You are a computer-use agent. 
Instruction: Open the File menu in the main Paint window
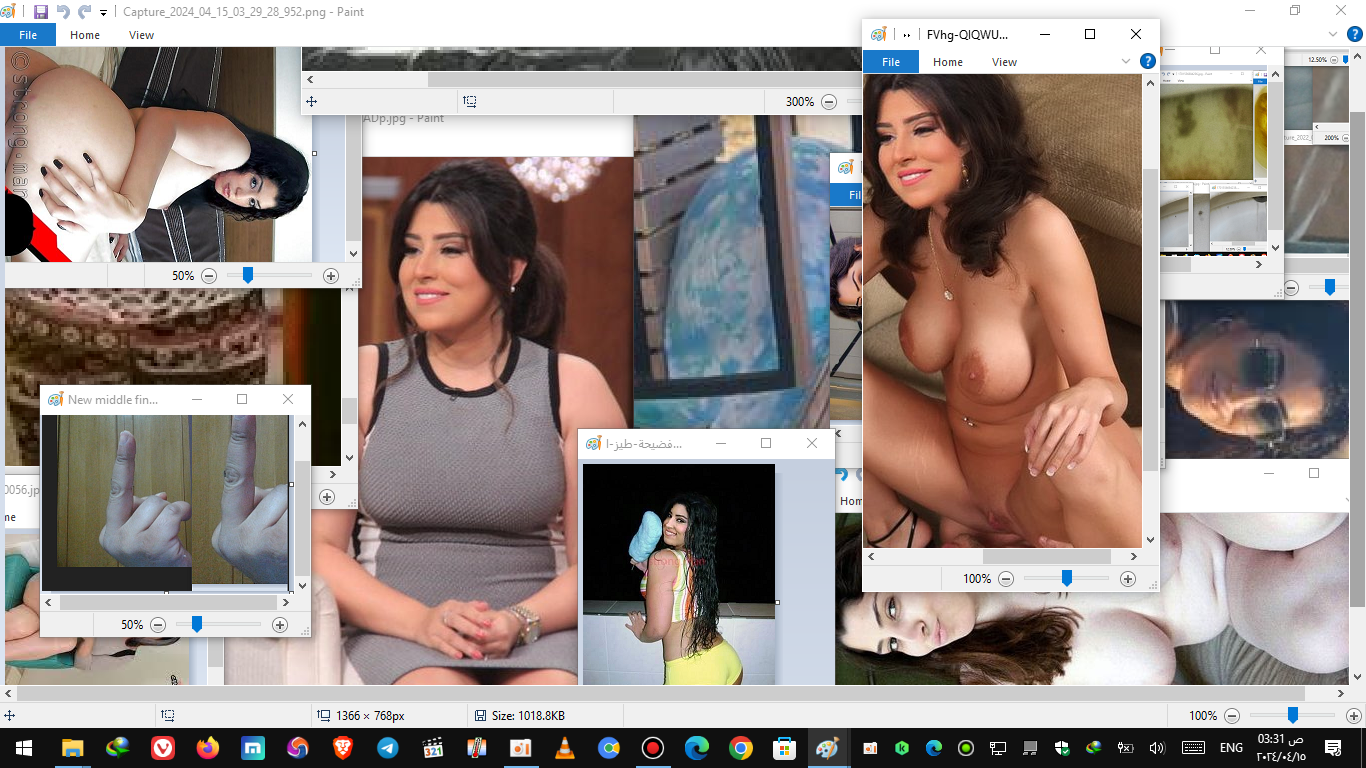point(28,34)
